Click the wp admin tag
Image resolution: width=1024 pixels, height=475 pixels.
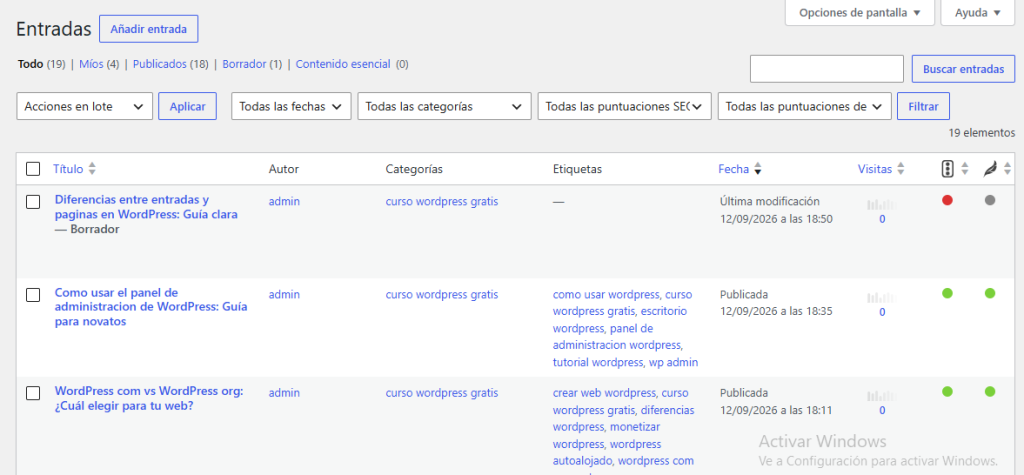(673, 362)
